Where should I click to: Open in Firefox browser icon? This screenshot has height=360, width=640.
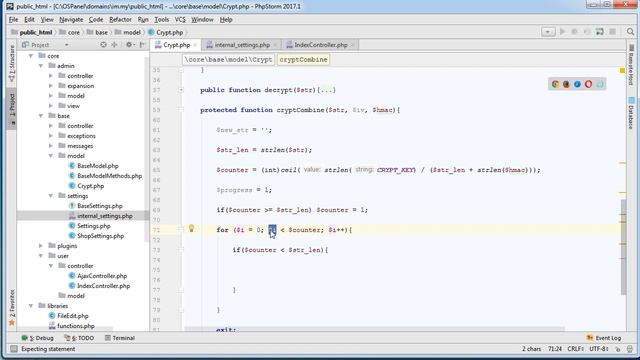tap(566, 84)
